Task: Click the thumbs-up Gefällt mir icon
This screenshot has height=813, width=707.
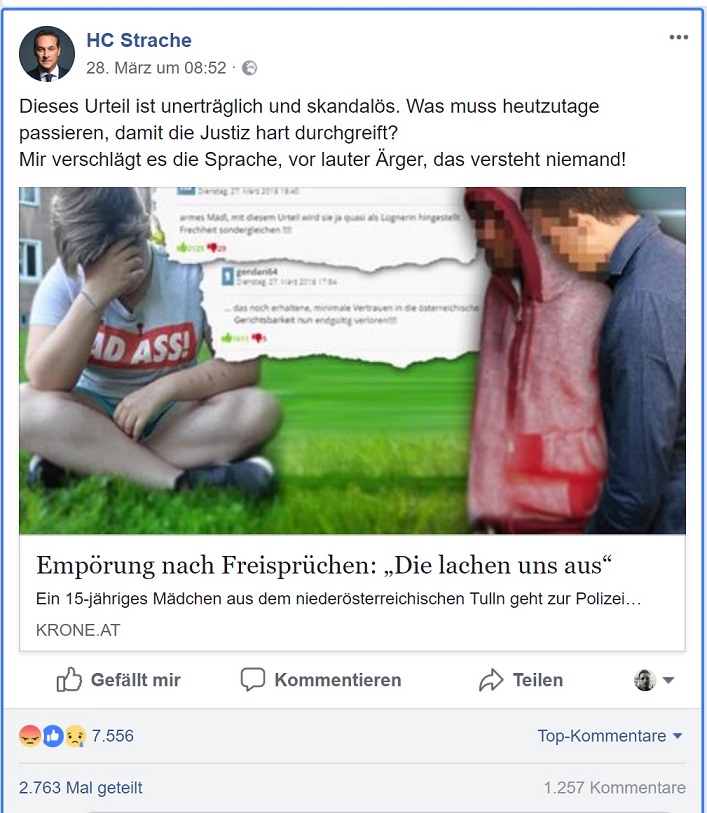Action: (x=69, y=679)
